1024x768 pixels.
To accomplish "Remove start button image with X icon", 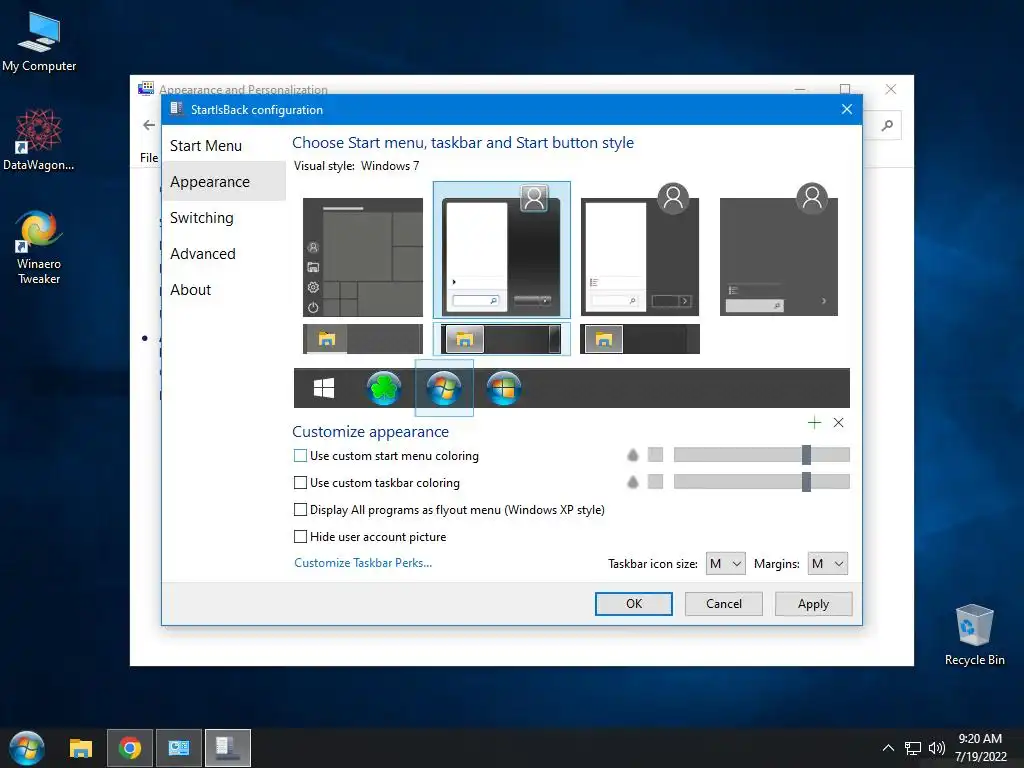I will pos(839,423).
